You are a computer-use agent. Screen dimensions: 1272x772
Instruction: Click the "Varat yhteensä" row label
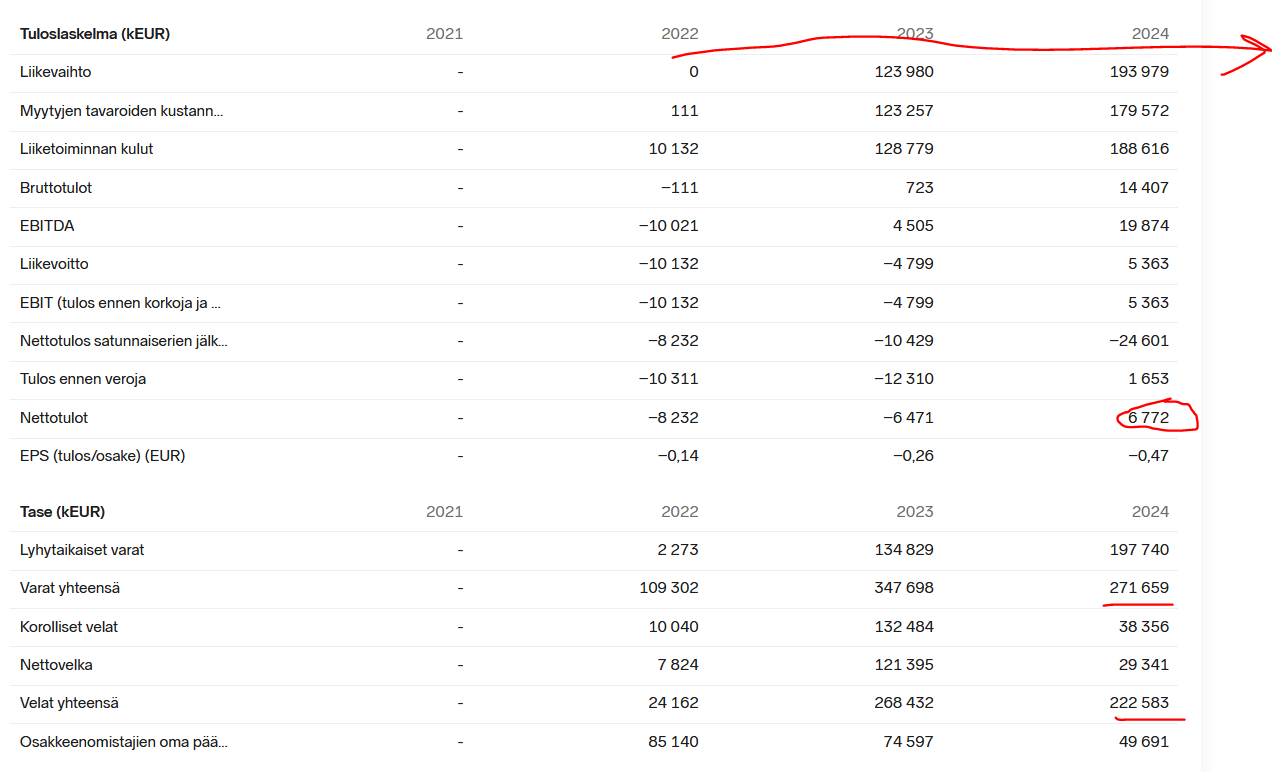(x=70, y=588)
